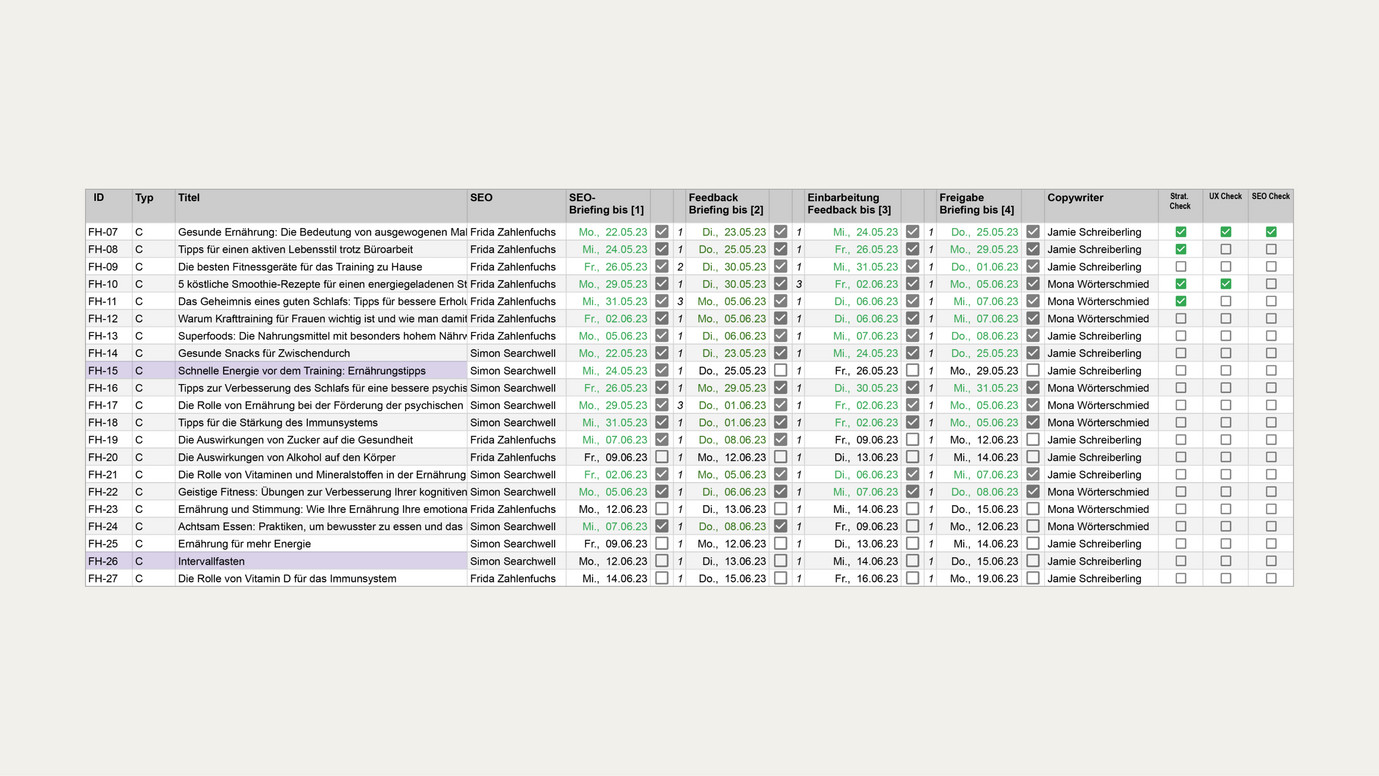Tick the SEO-Briefing checkbox in row FH-20

click(x=661, y=457)
